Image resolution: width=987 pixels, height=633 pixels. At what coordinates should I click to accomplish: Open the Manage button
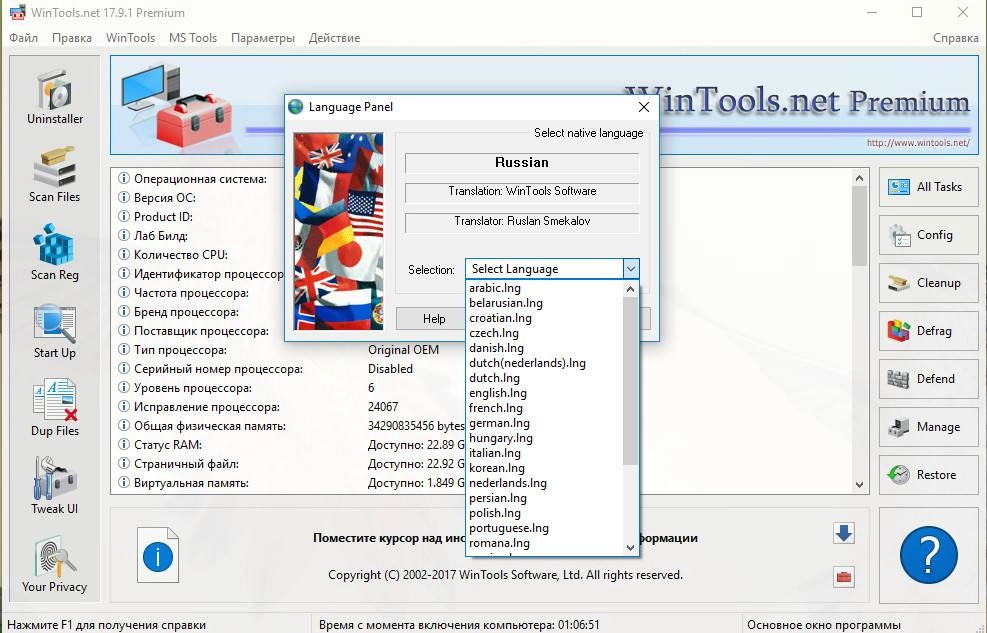click(928, 427)
